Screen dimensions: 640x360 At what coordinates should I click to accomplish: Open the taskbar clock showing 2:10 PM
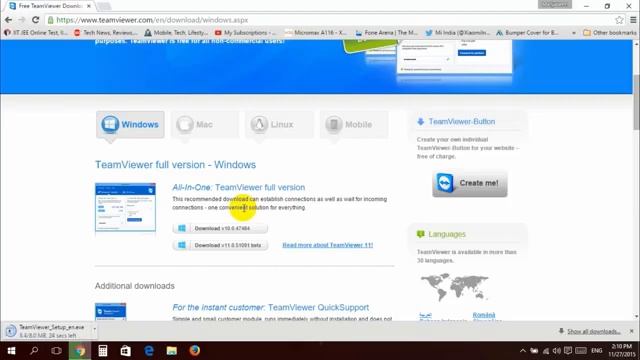622,351
